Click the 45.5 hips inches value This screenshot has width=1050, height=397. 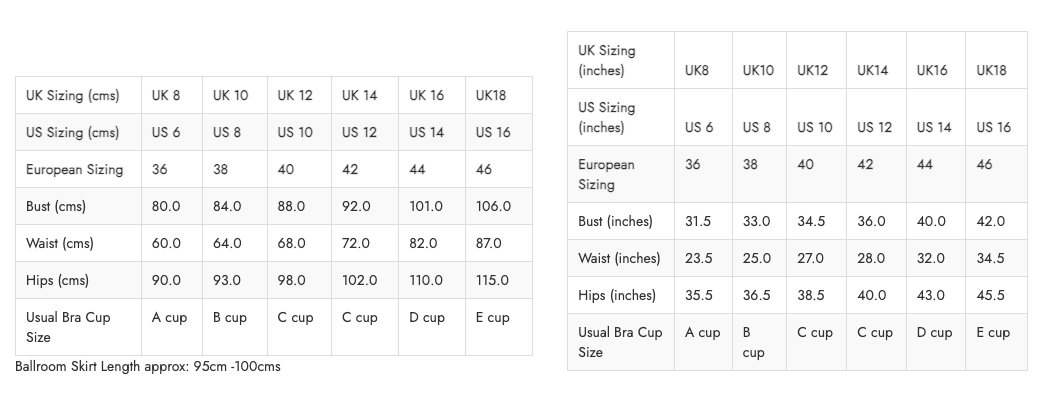[x=990, y=295]
